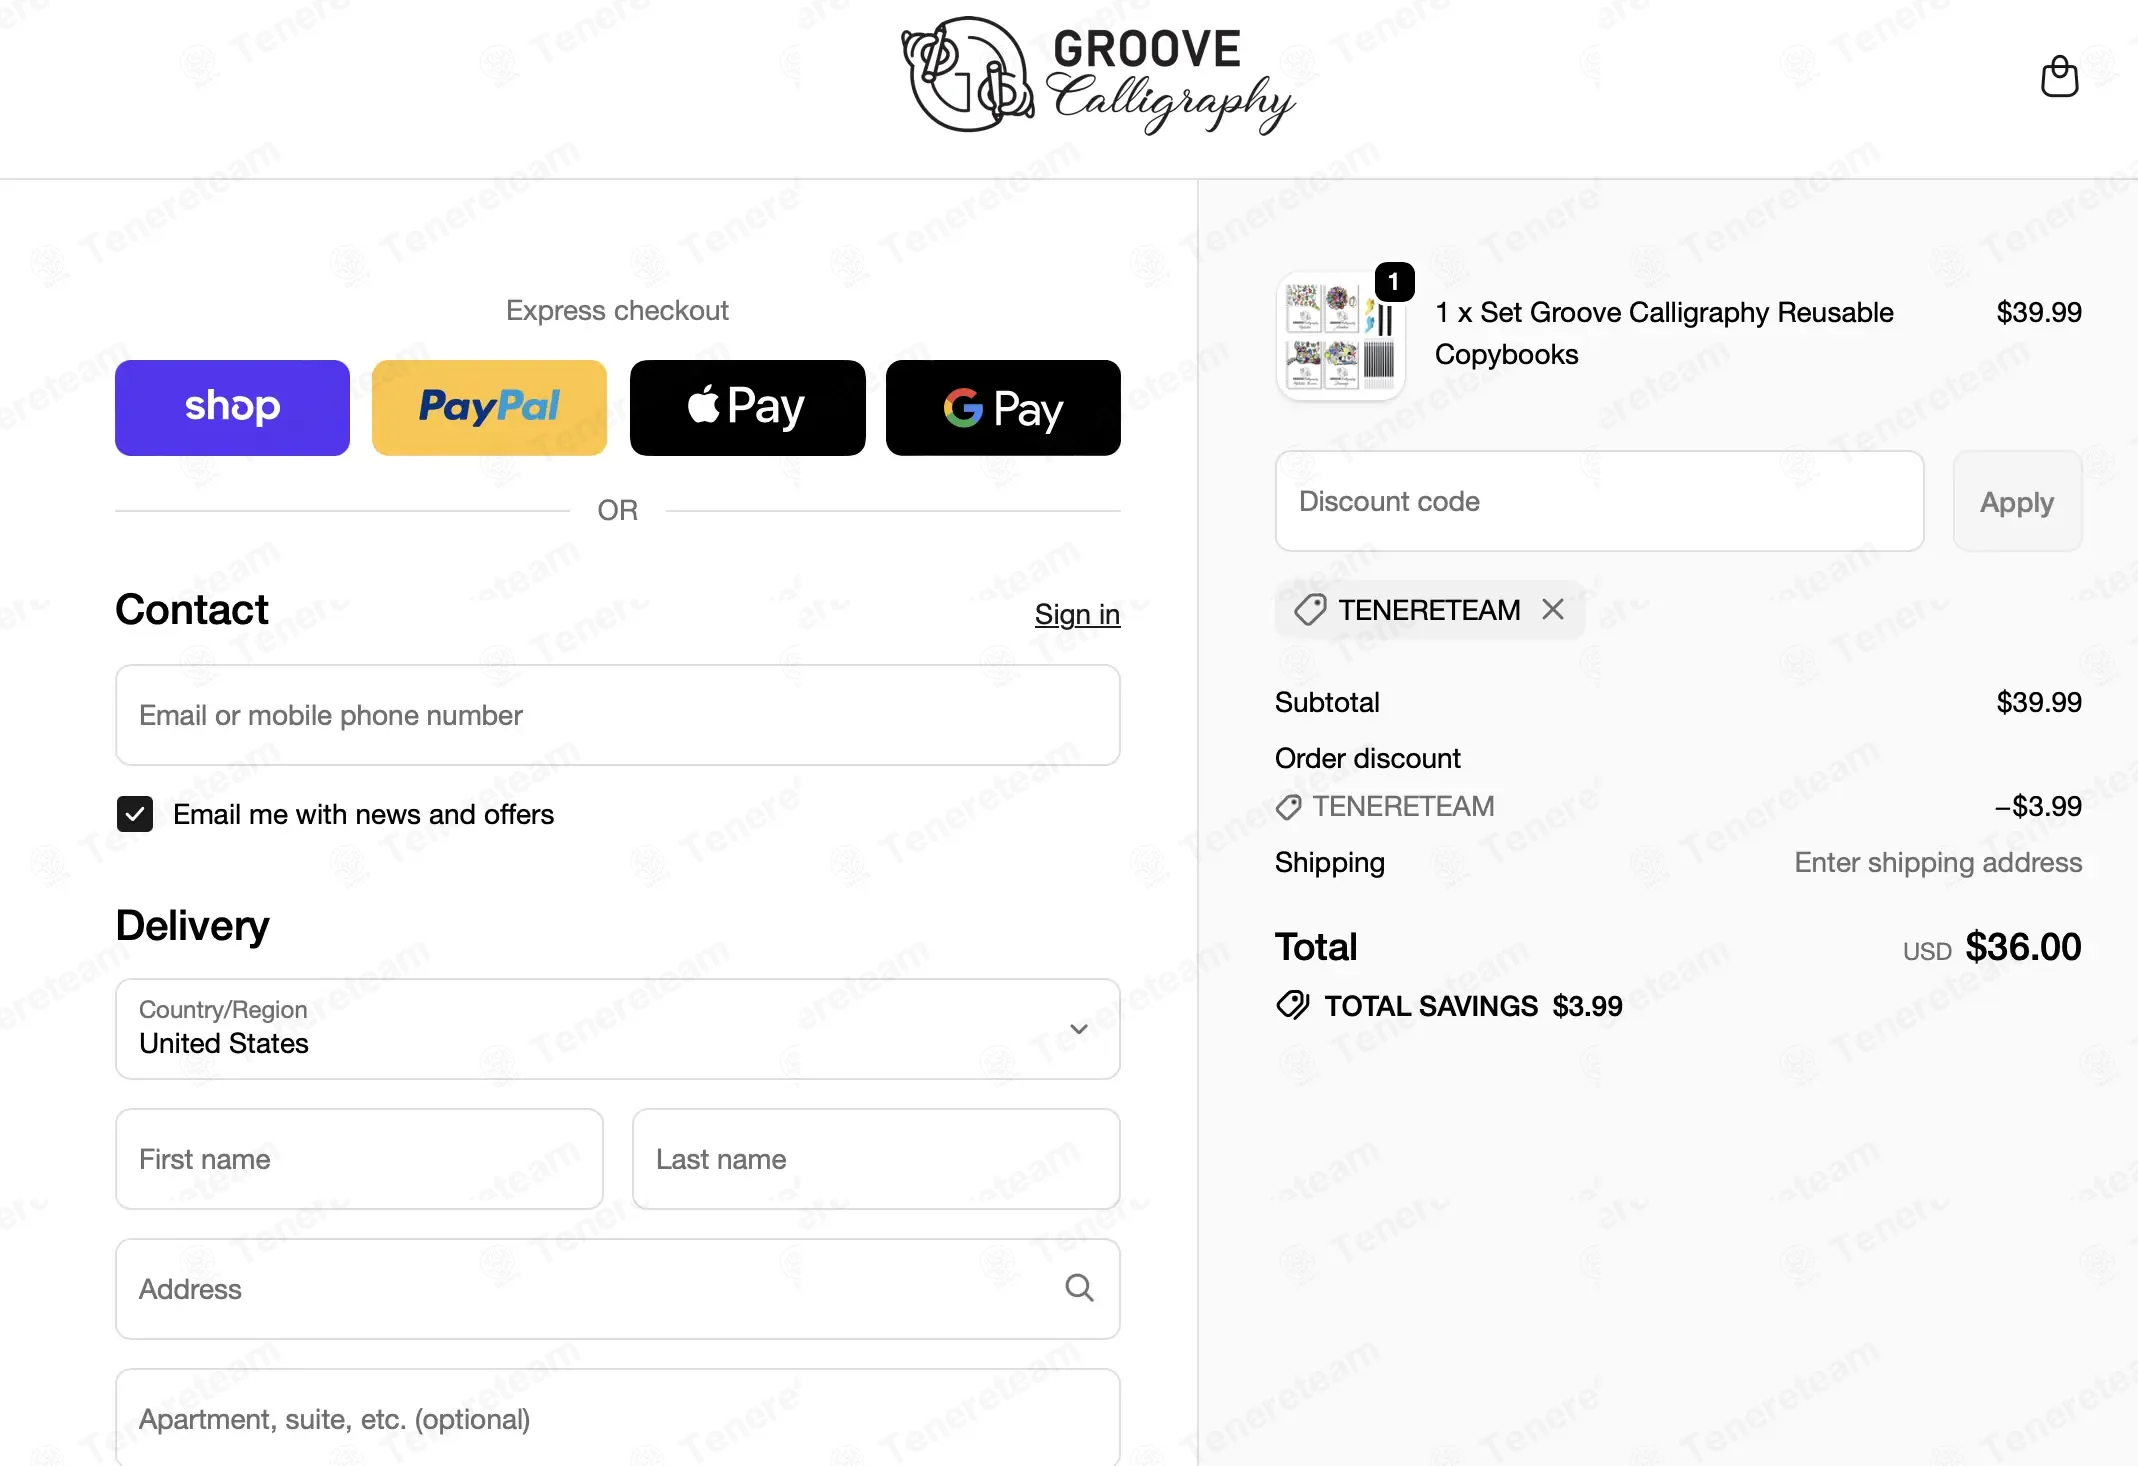Apply the discount code
The height and width of the screenshot is (1466, 2138).
2017,501
